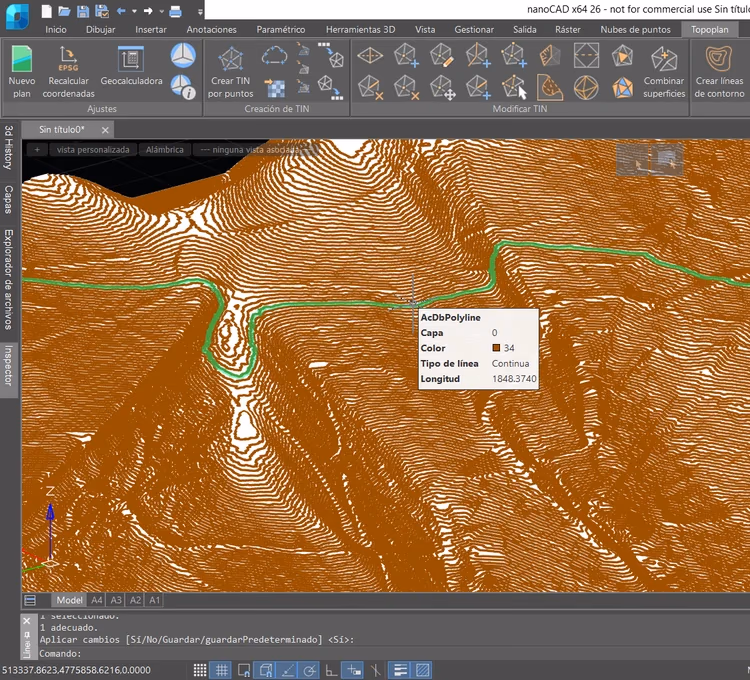Expand quick access toolbar customize arrow

(200, 12)
